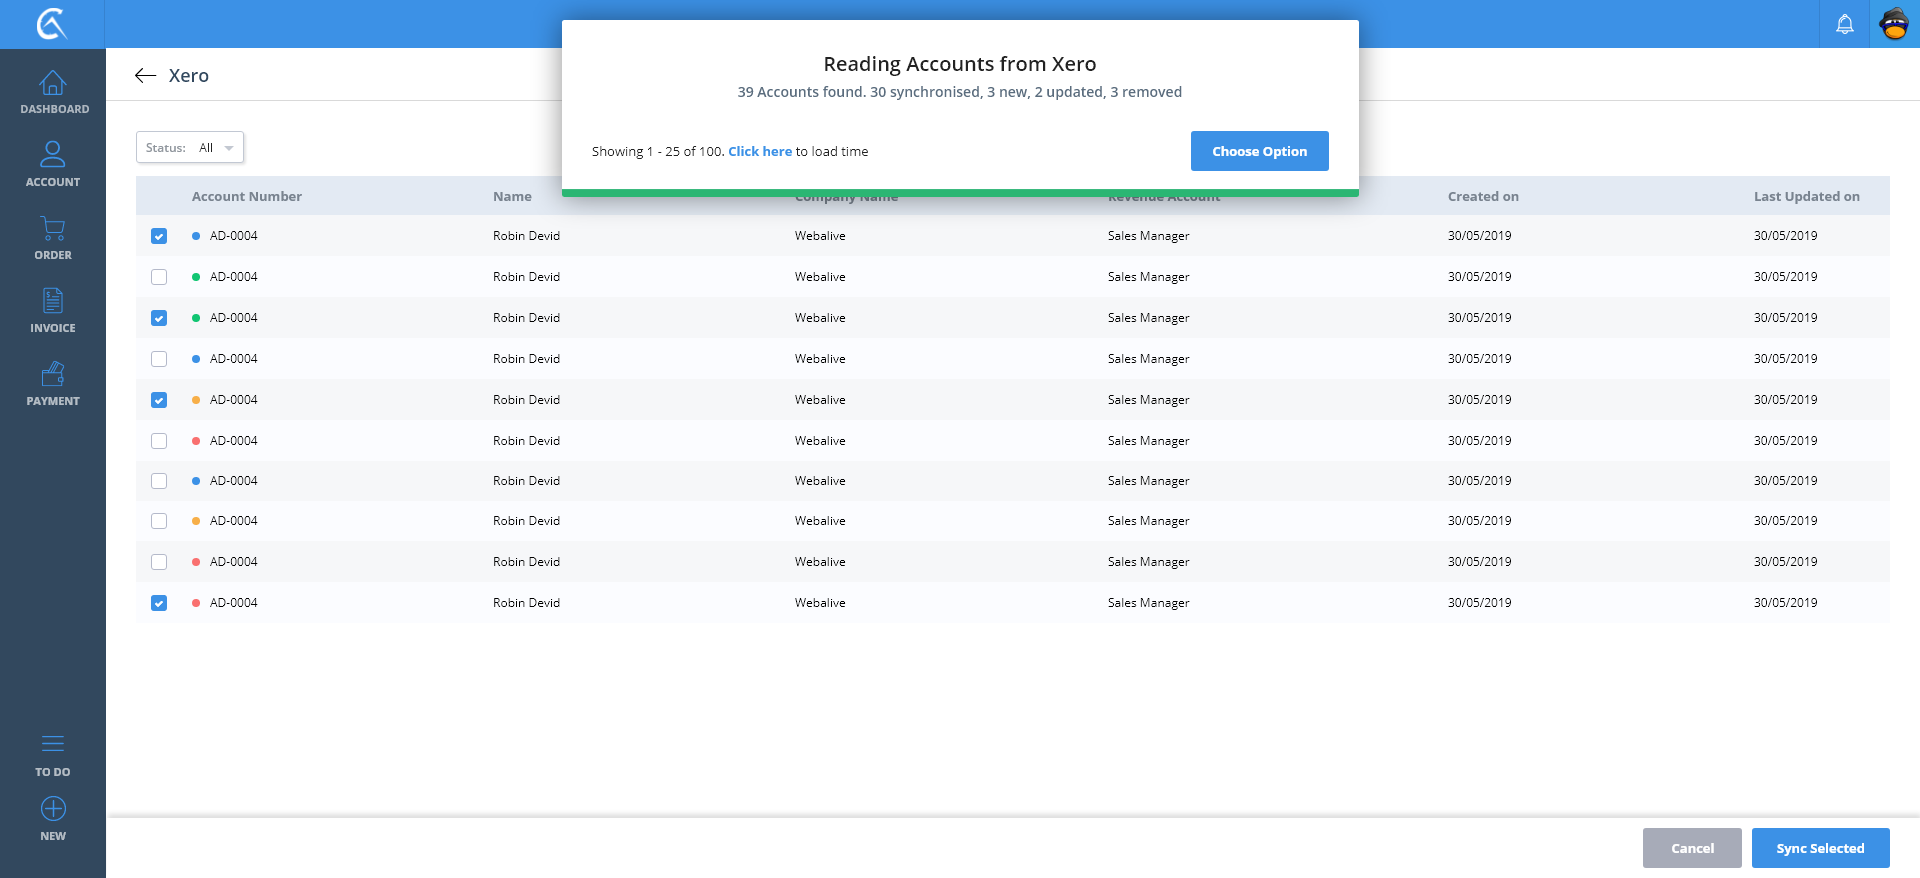
Task: Uncheck the first row's checkbox
Action: click(159, 236)
